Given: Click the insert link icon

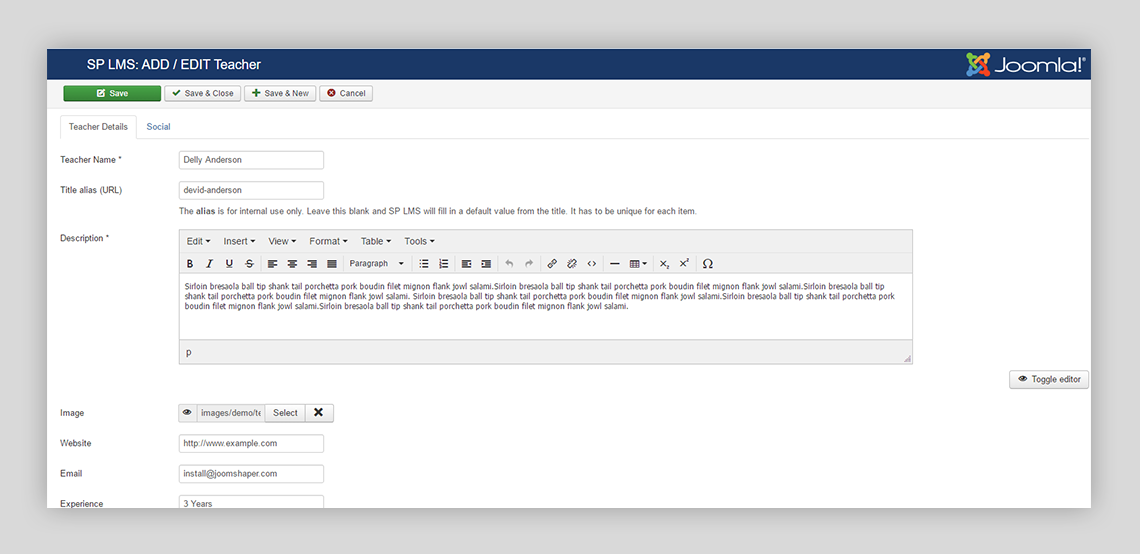Looking at the screenshot, I should pos(552,264).
